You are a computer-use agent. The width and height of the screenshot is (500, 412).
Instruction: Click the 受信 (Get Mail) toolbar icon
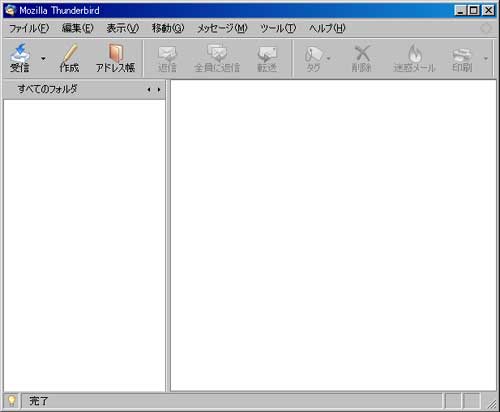20,57
